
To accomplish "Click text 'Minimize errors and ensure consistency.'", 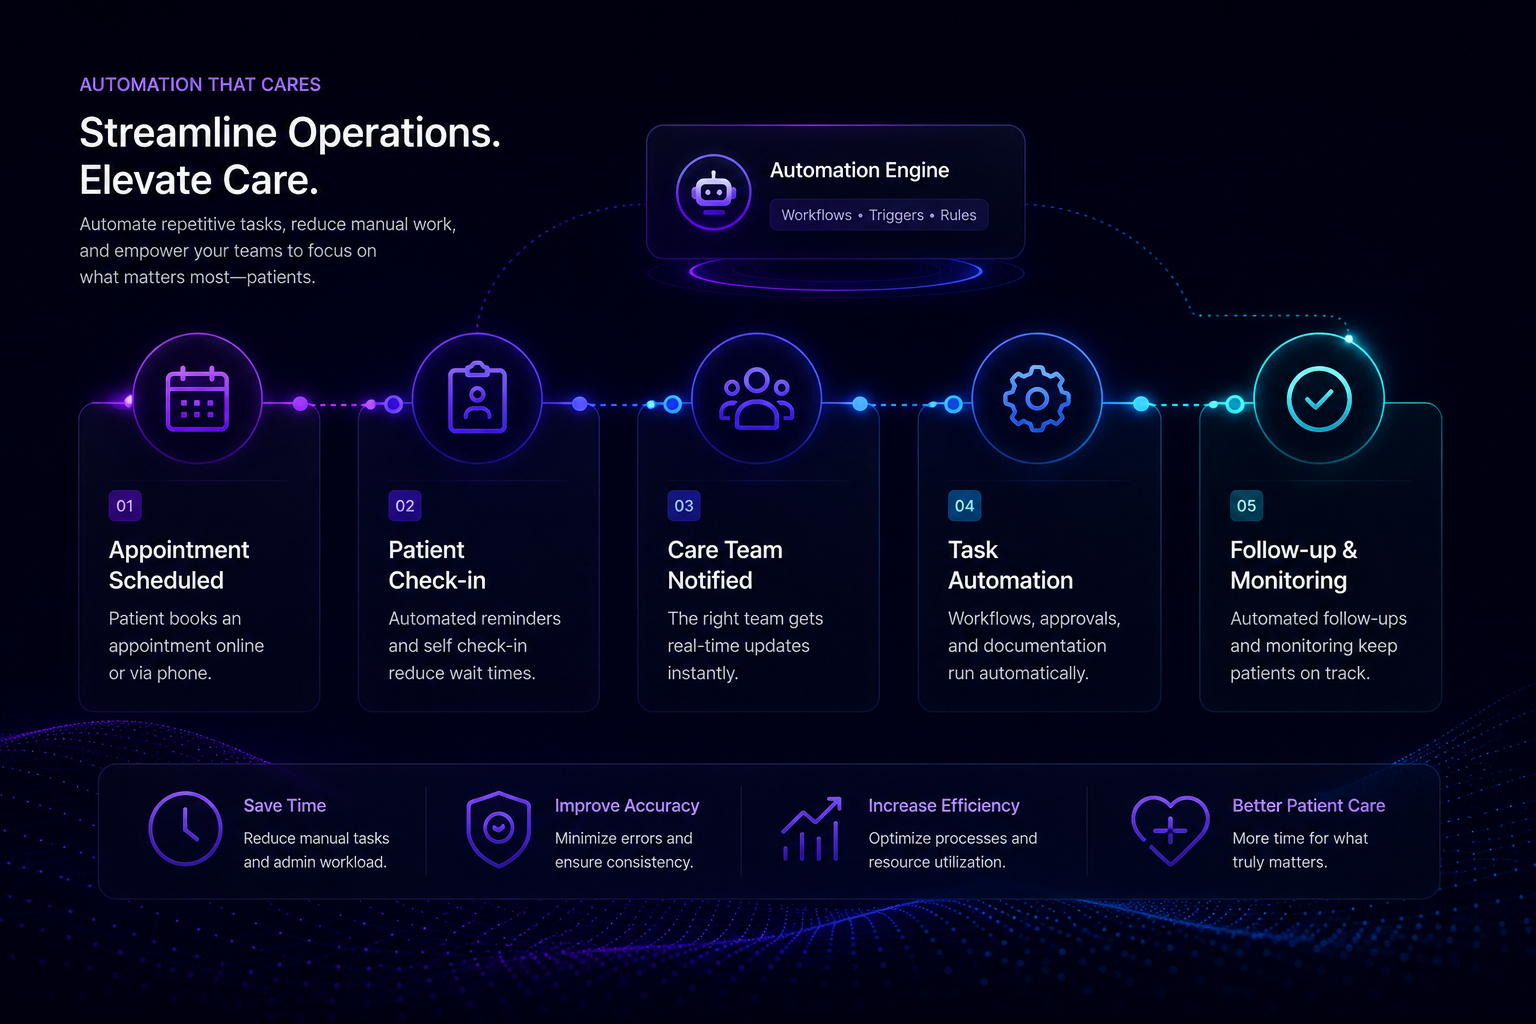I will [x=624, y=850].
